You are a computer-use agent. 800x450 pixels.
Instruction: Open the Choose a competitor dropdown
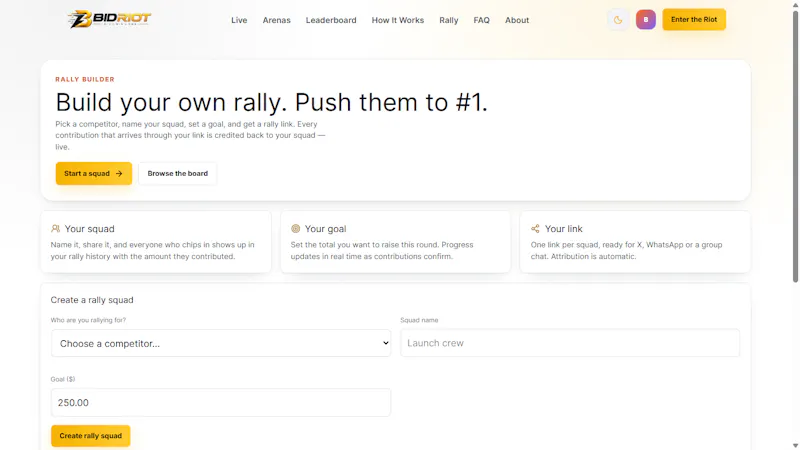(221, 343)
